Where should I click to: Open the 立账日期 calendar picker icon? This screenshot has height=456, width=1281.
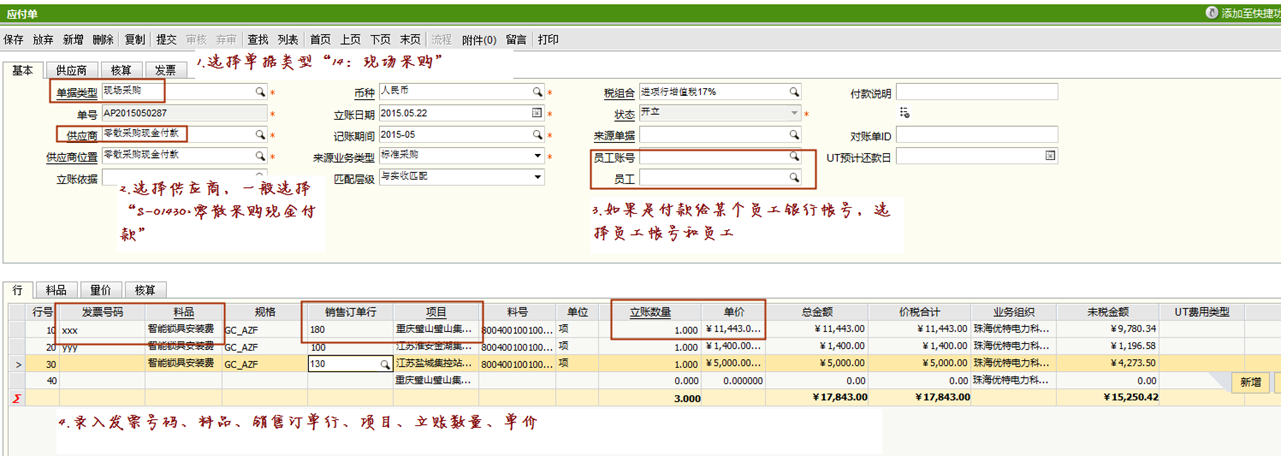[x=537, y=113]
